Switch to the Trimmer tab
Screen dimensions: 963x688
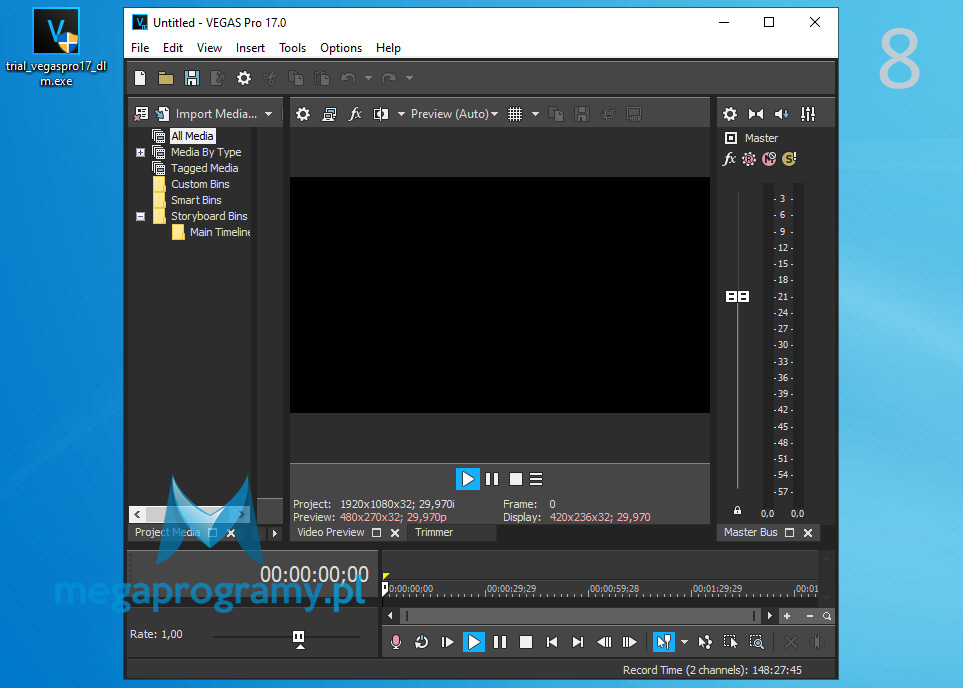tap(434, 533)
